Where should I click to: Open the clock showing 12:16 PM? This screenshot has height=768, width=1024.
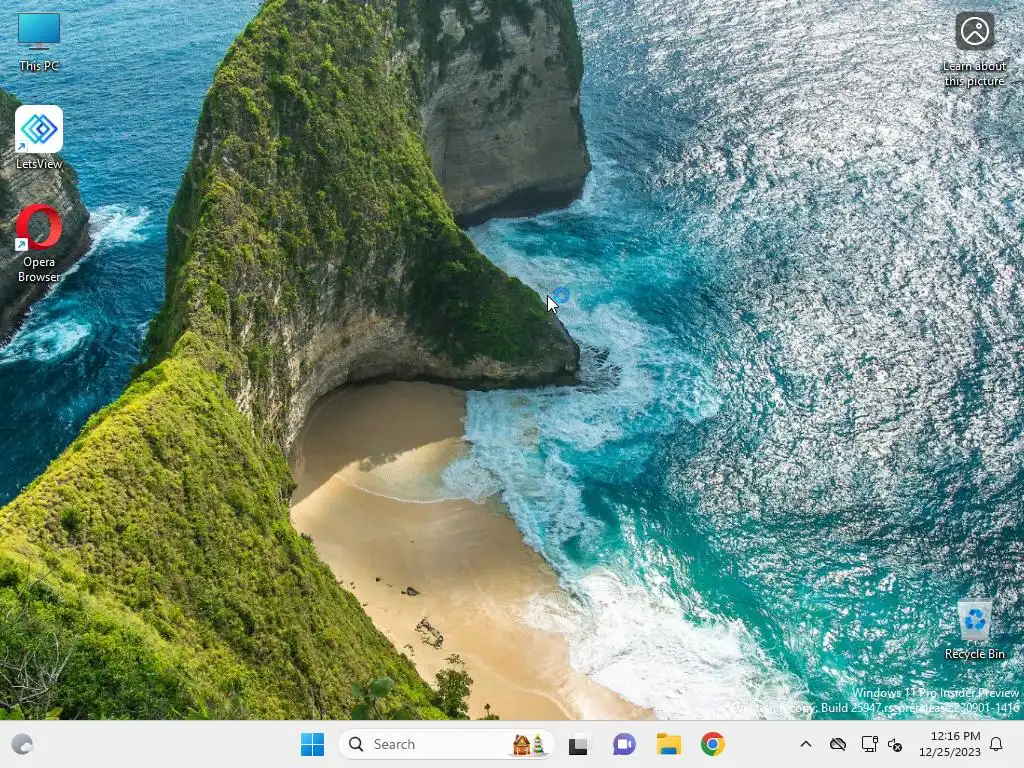(950, 744)
